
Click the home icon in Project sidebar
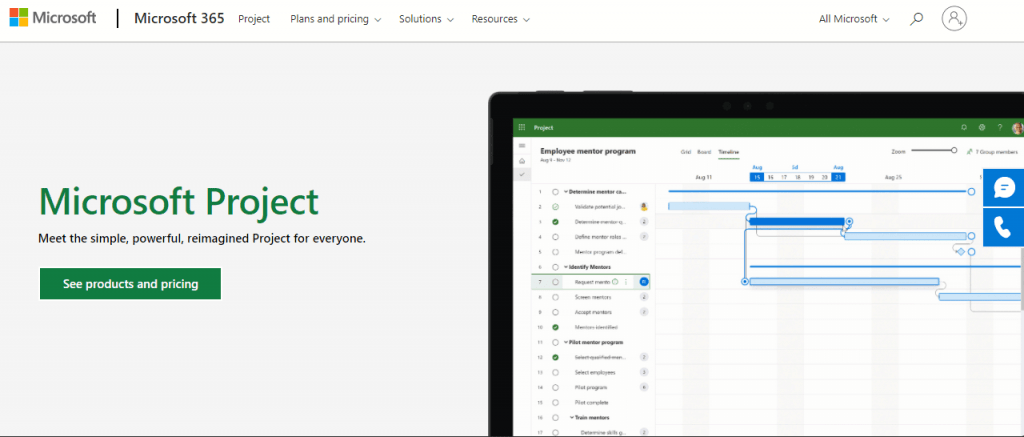click(522, 160)
